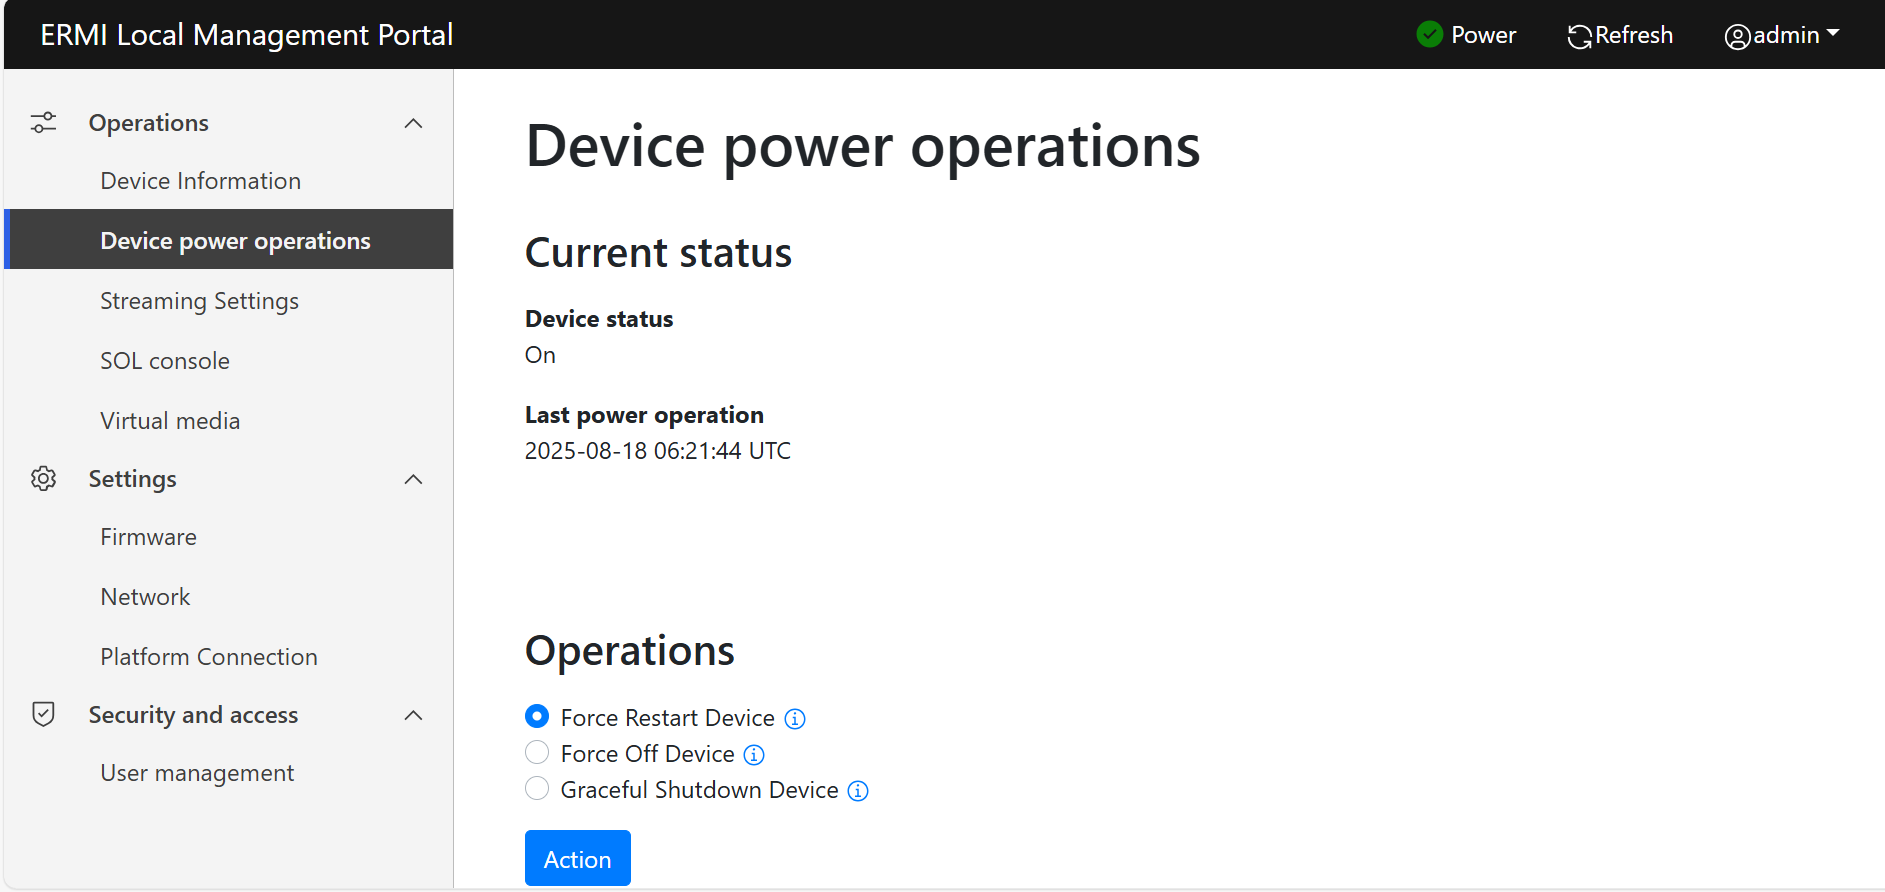Go to the Firmware settings page
This screenshot has height=892, width=1885.
click(148, 537)
